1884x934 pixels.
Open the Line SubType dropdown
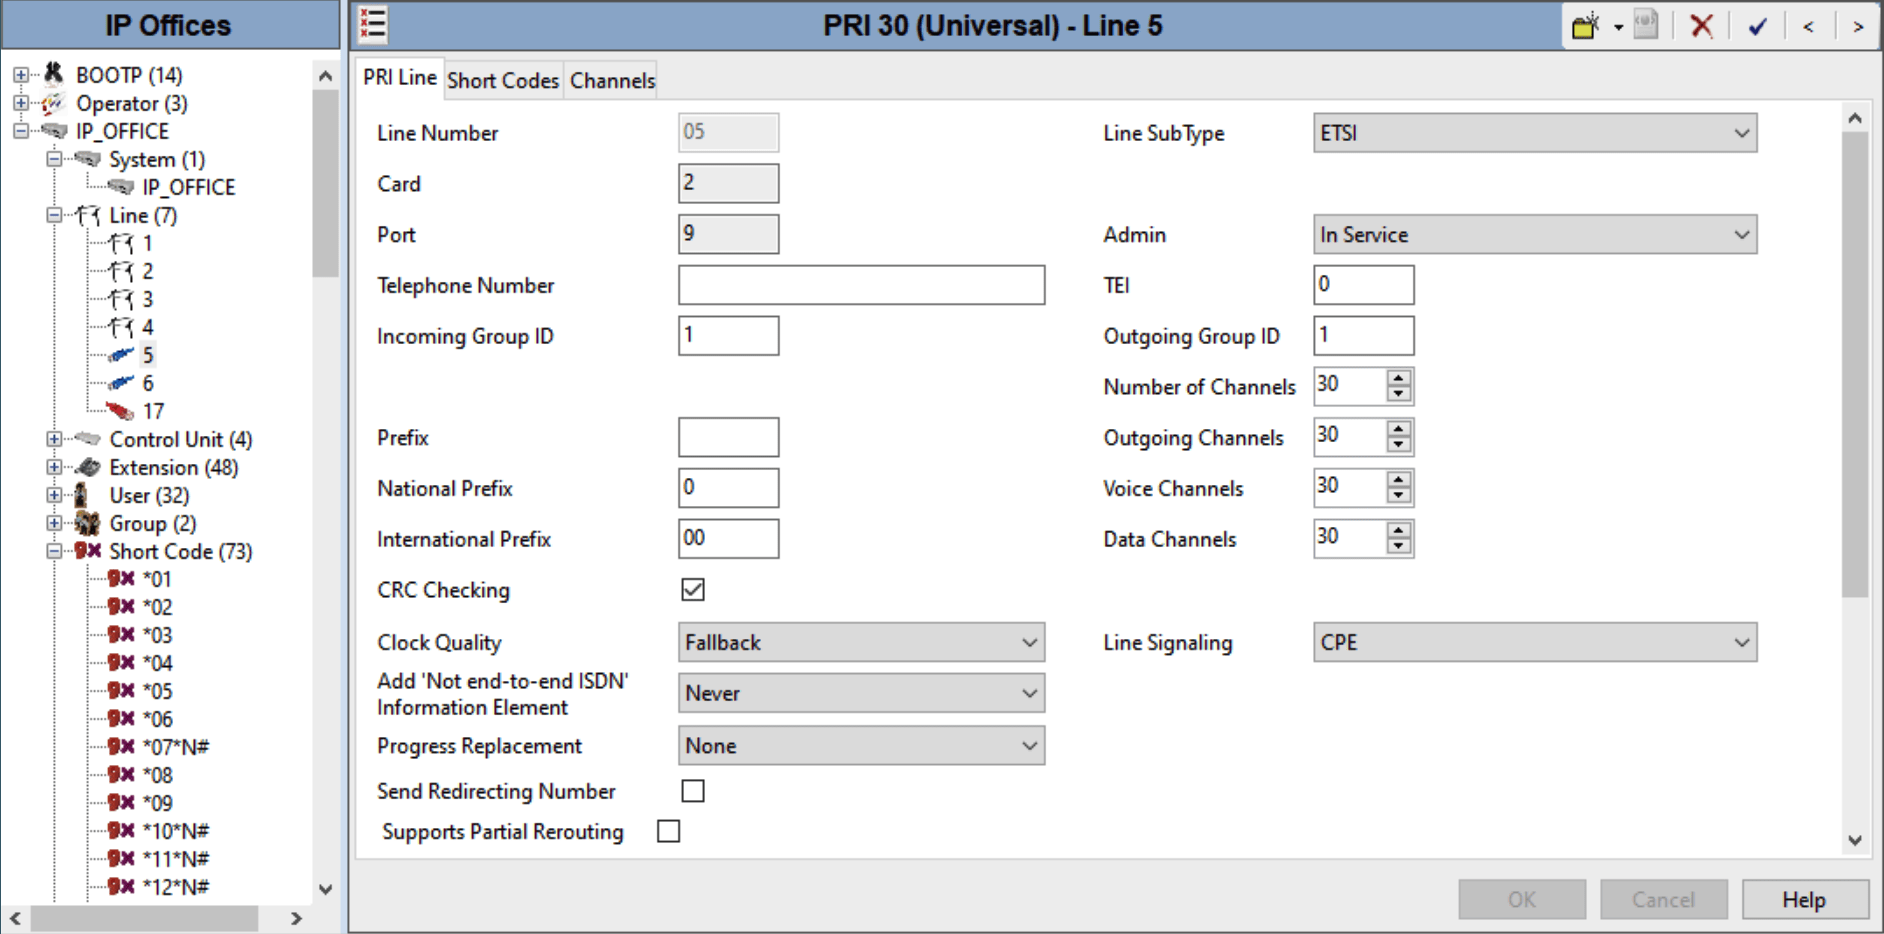coord(1535,133)
